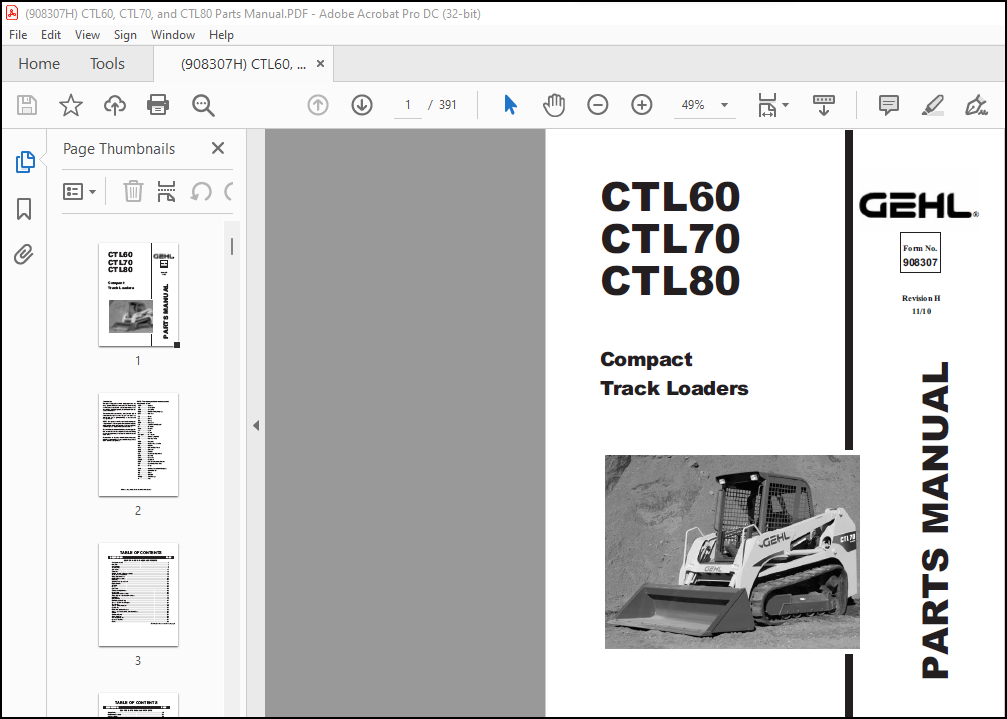Click the 'Form No. 908307' box
The image size is (1007, 719).
920,252
